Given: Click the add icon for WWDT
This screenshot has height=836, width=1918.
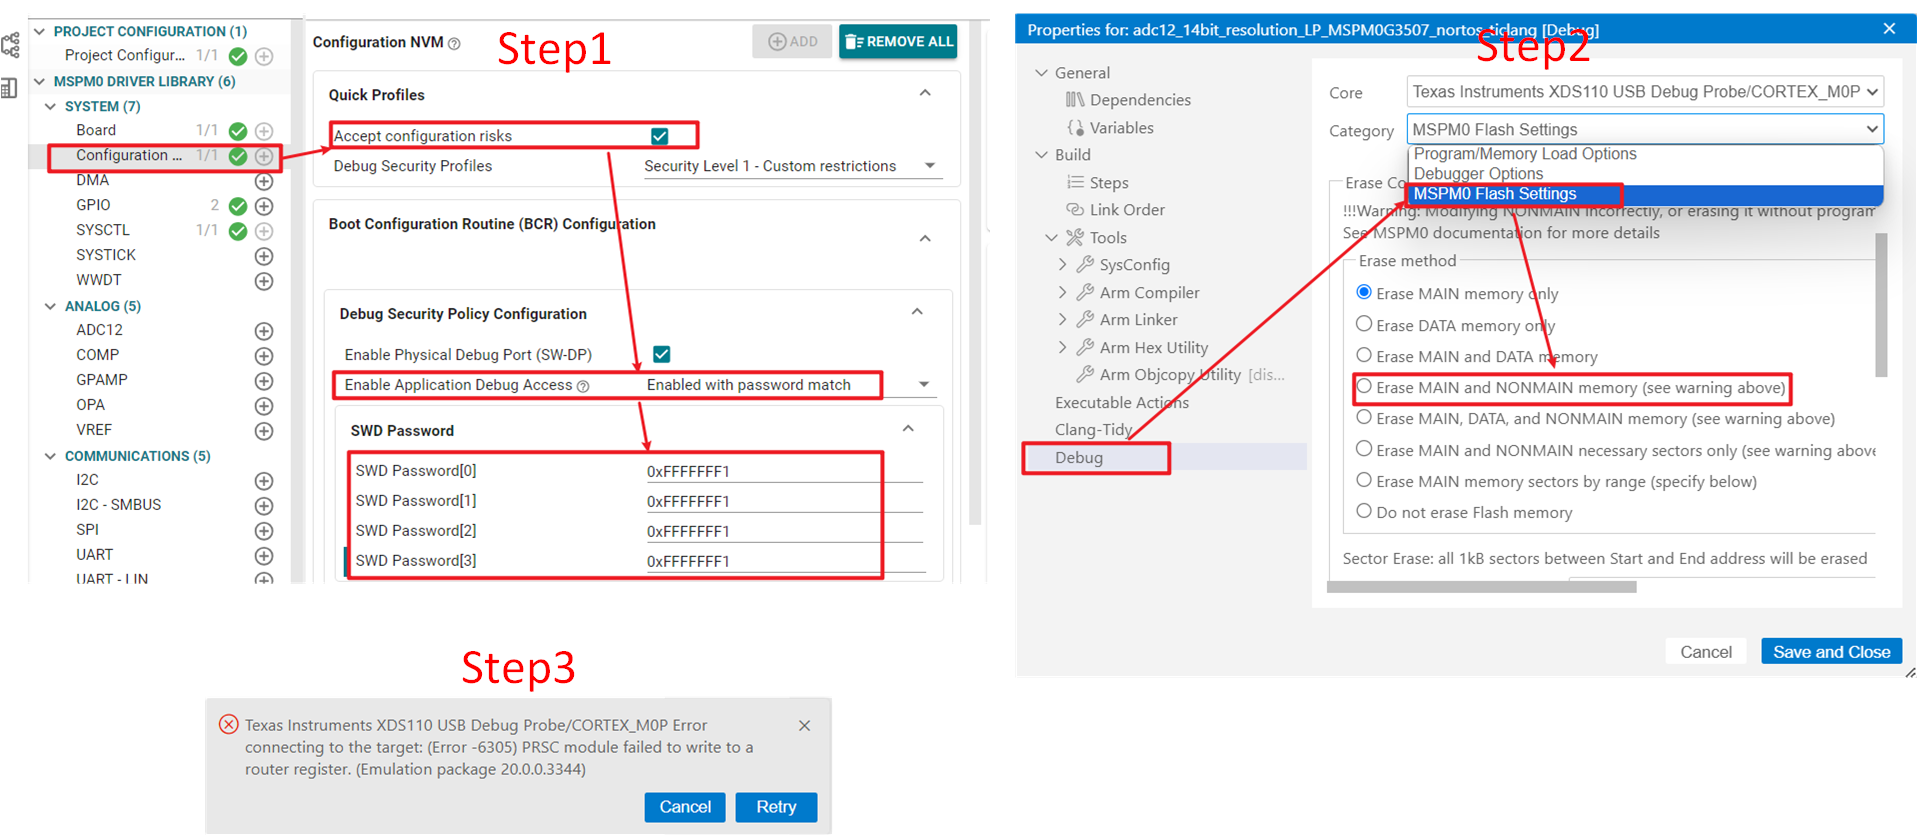Looking at the screenshot, I should (264, 281).
